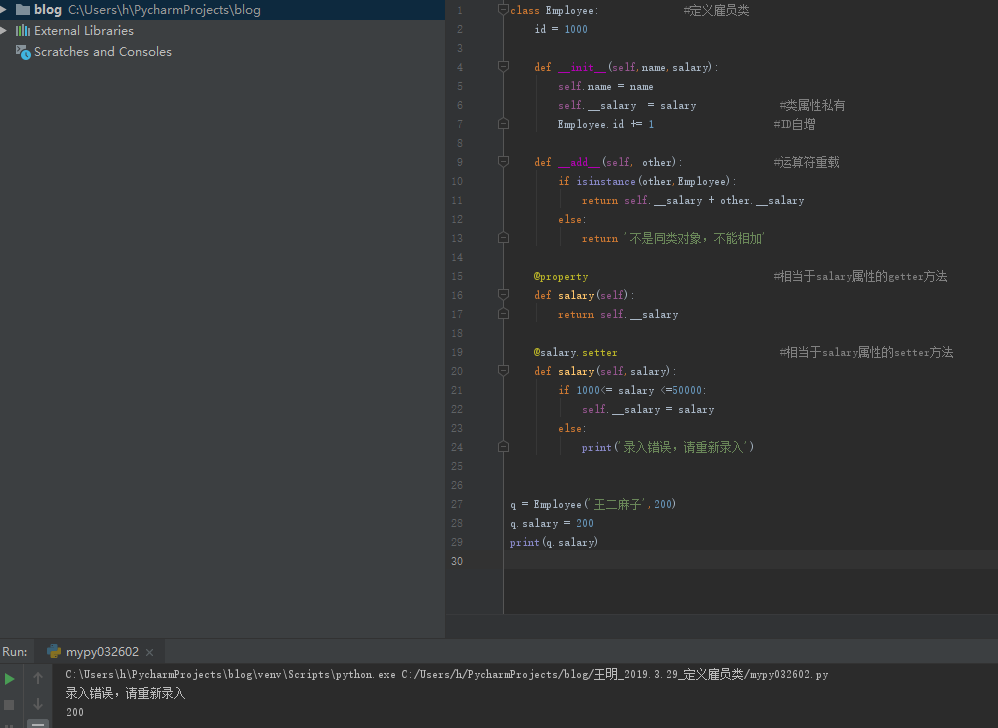Click the up arrow in Run console toolbar
Screen dimensions: 998x728
[38, 678]
